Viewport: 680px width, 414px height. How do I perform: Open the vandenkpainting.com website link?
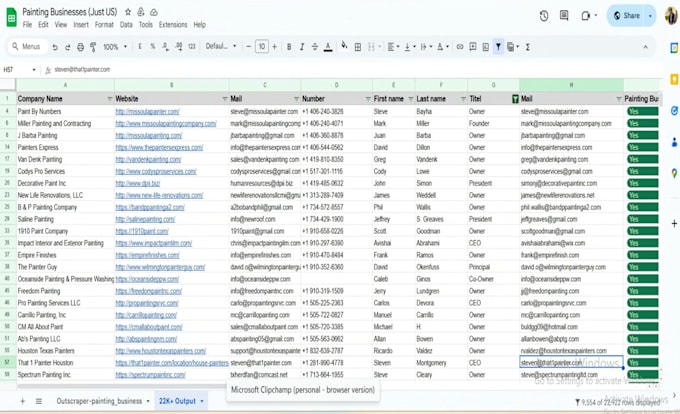click(x=148, y=160)
